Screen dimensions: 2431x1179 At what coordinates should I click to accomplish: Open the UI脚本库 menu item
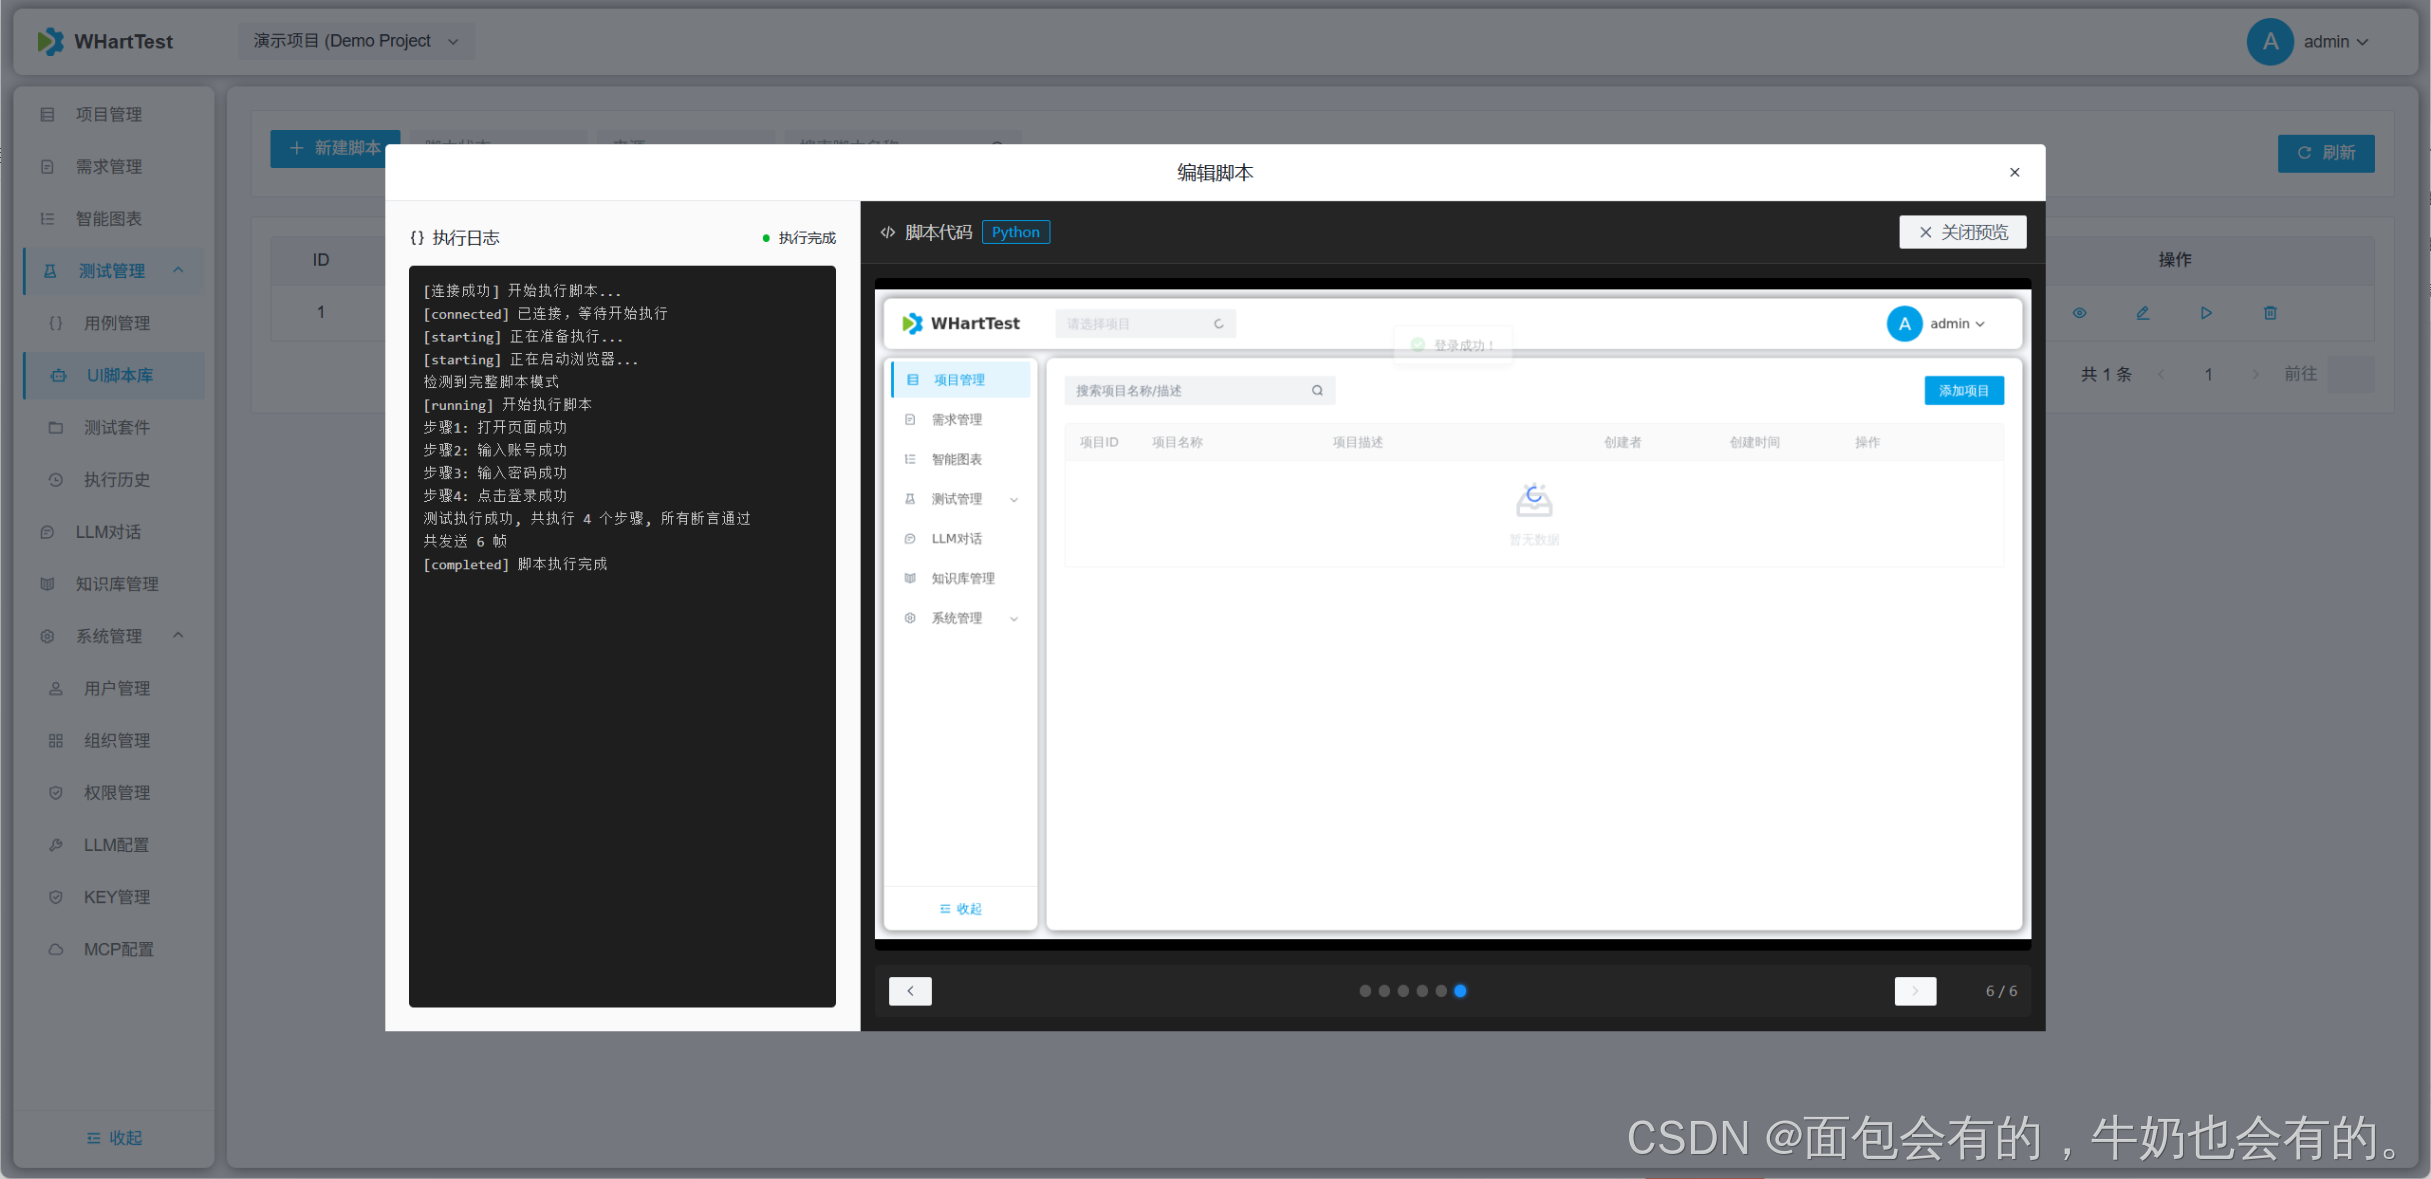119,375
